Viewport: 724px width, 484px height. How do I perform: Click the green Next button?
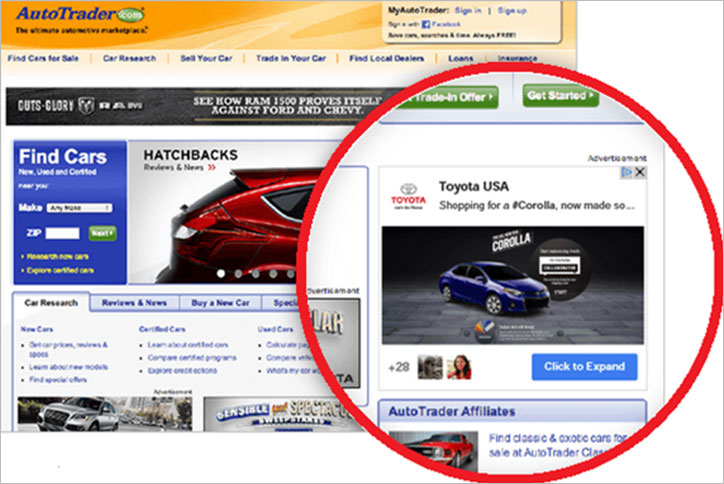pos(102,233)
